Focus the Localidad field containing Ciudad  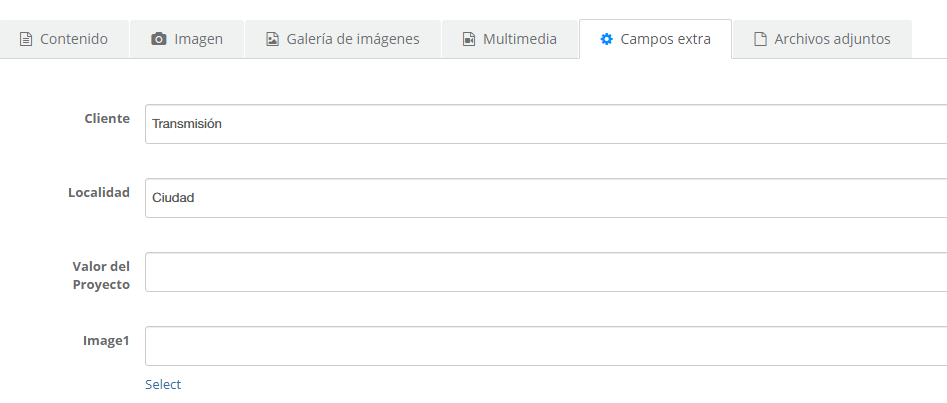pos(546,198)
